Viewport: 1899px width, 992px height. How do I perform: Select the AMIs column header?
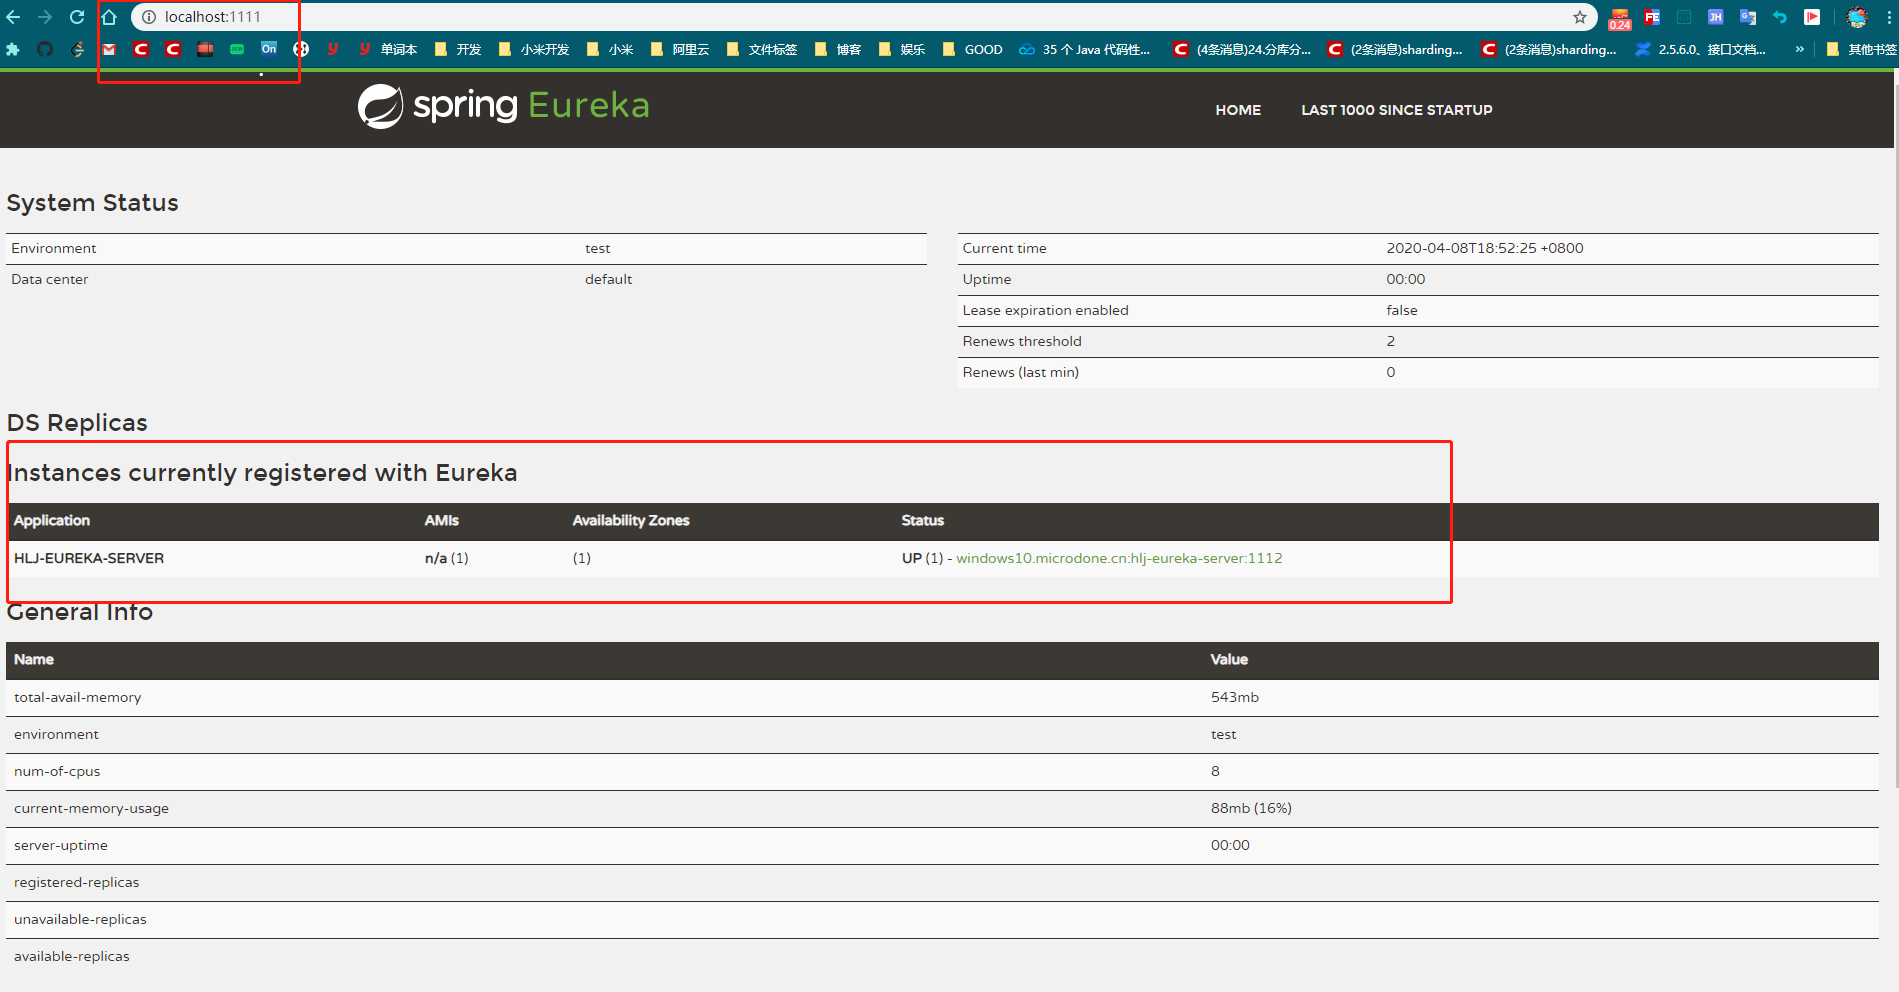tap(441, 520)
